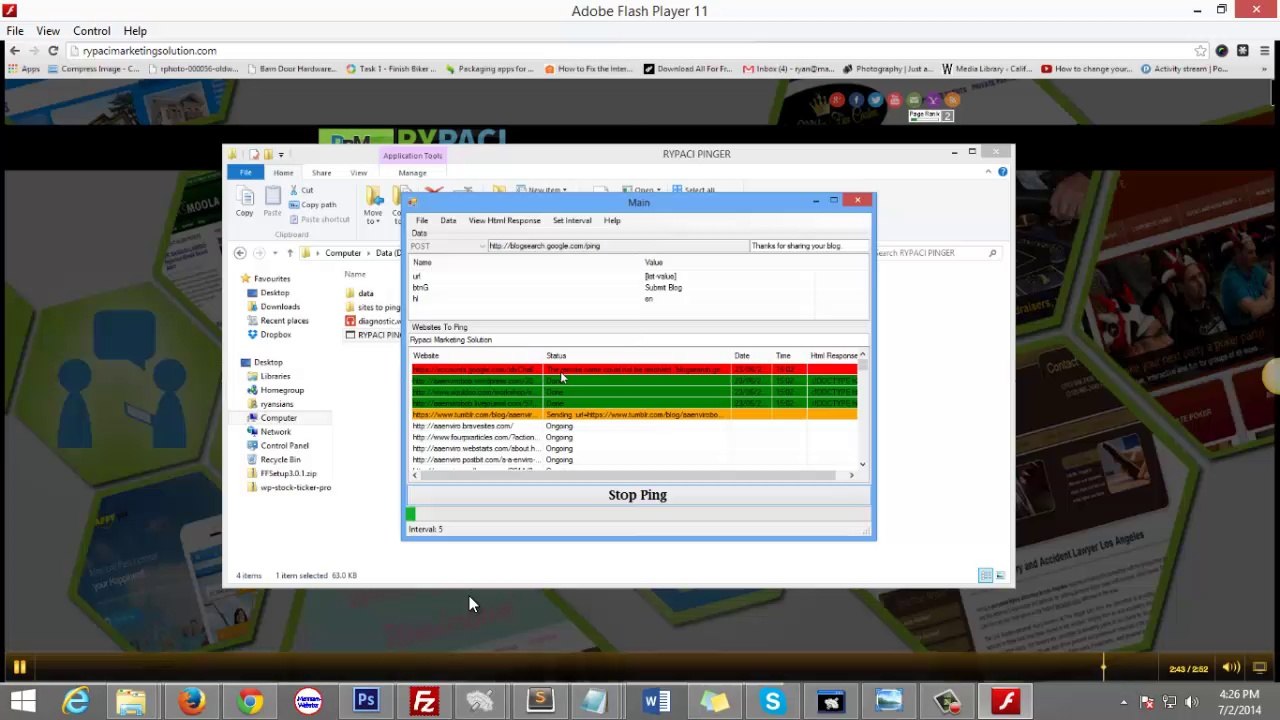Image resolution: width=1280 pixels, height=720 pixels.
Task: Open the Manage tab under Application Tools
Action: tap(412, 173)
